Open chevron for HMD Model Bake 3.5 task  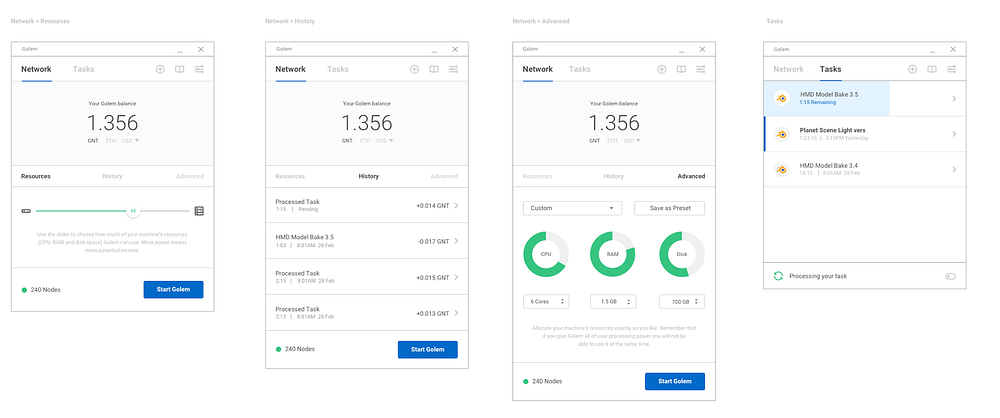click(x=954, y=98)
